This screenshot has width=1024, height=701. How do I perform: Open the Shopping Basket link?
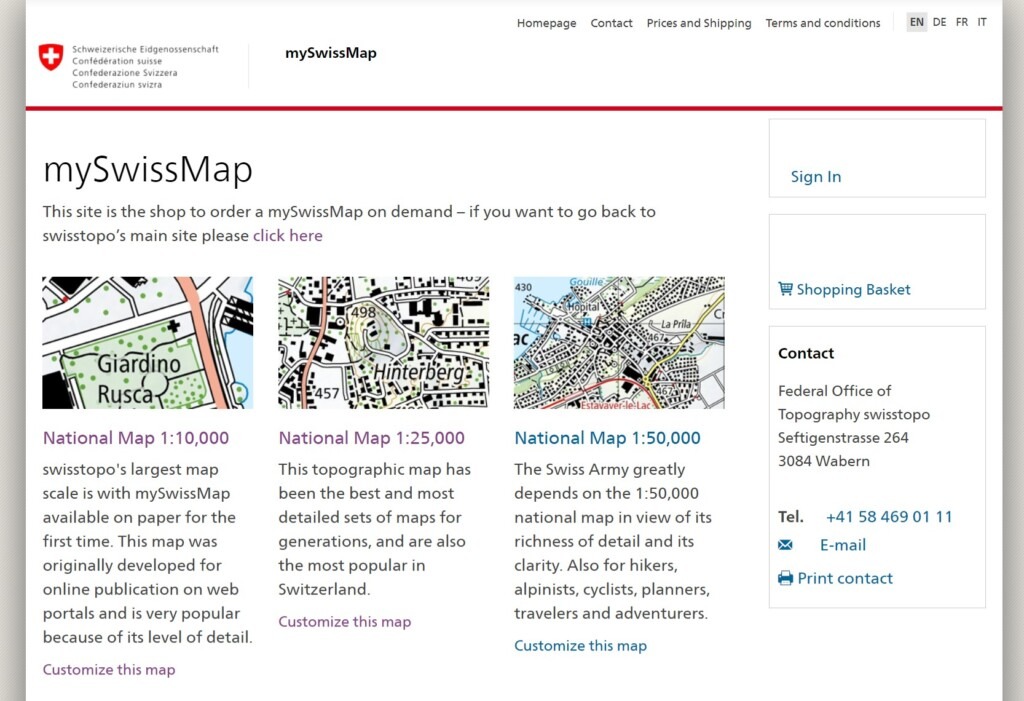coord(853,289)
